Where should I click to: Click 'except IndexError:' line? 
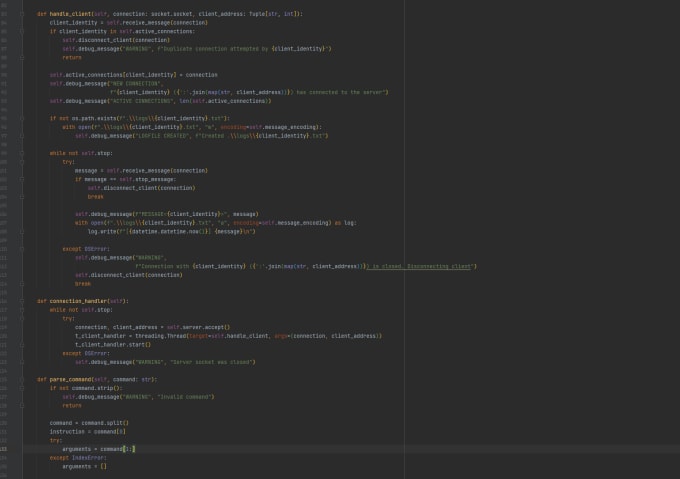(x=78, y=458)
